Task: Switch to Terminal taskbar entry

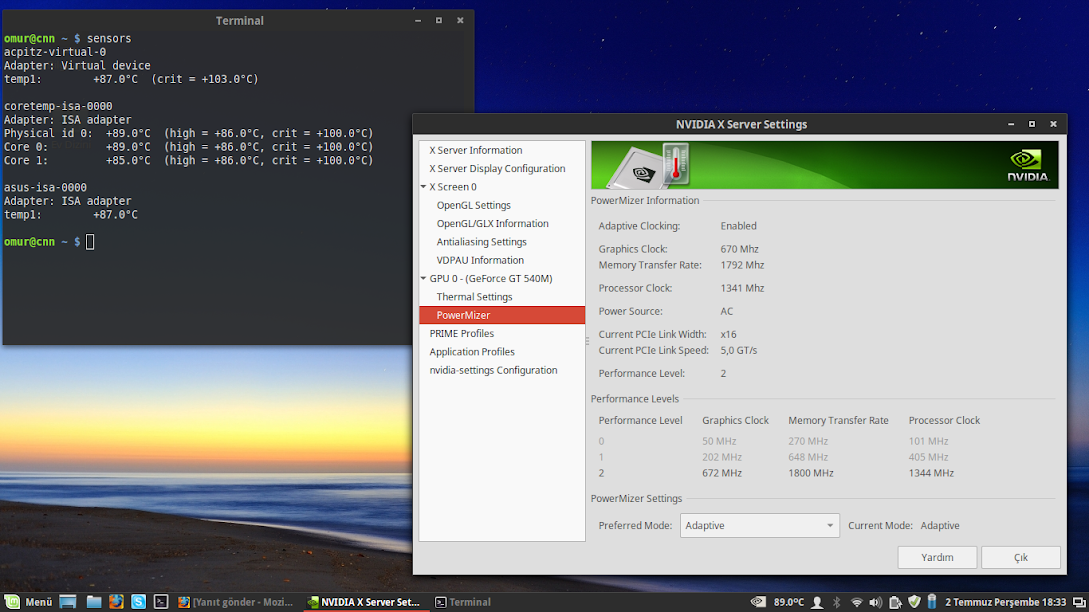Action: point(463,602)
